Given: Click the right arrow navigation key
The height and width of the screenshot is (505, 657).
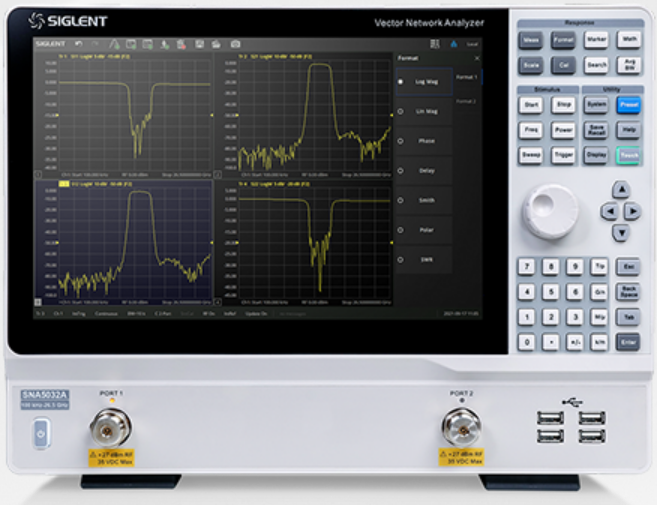Looking at the screenshot, I should click(632, 211).
